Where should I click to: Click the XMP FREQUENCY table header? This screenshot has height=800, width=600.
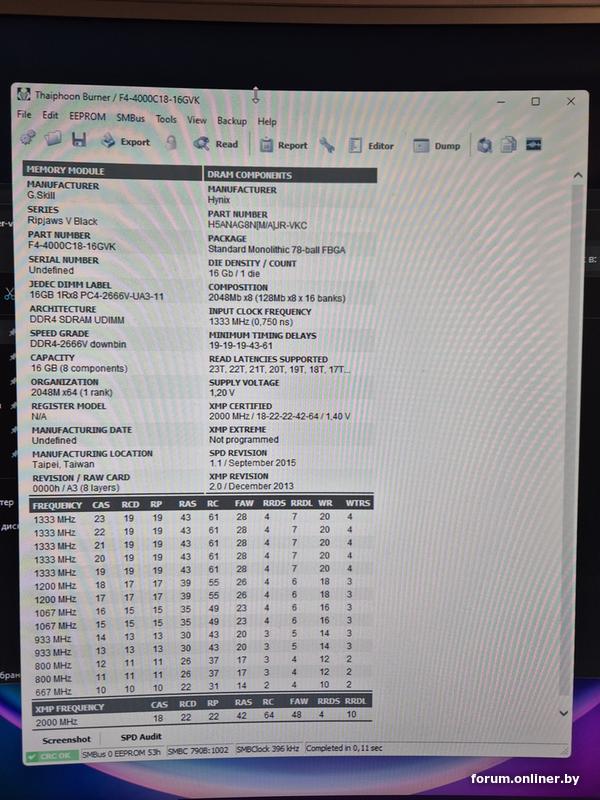click(69, 708)
